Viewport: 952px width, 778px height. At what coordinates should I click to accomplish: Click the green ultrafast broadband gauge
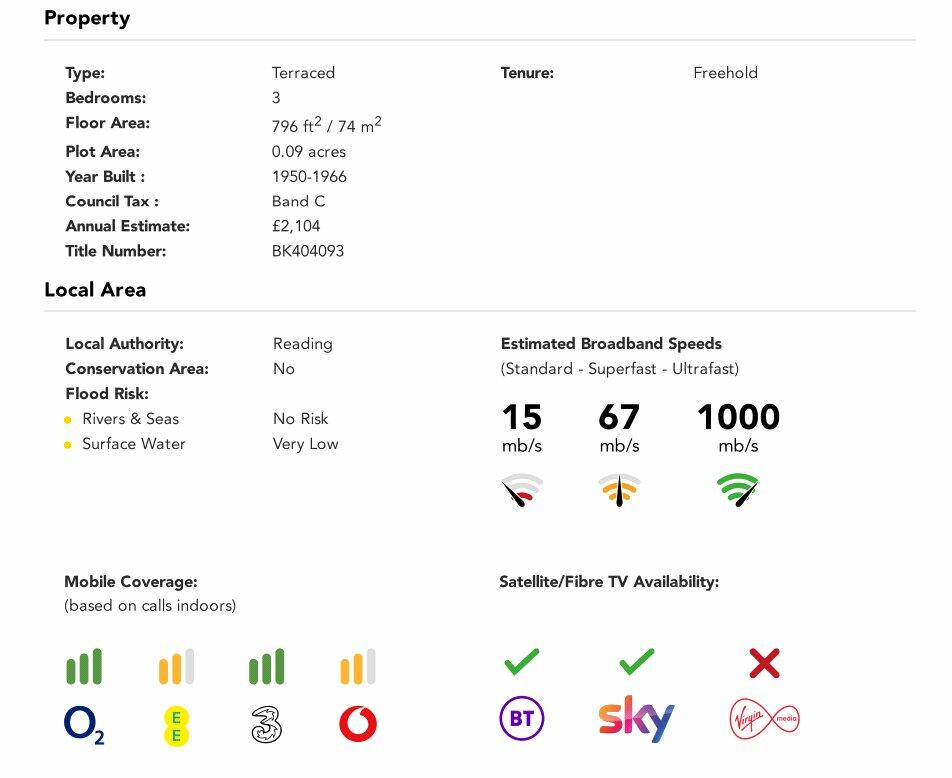point(738,490)
